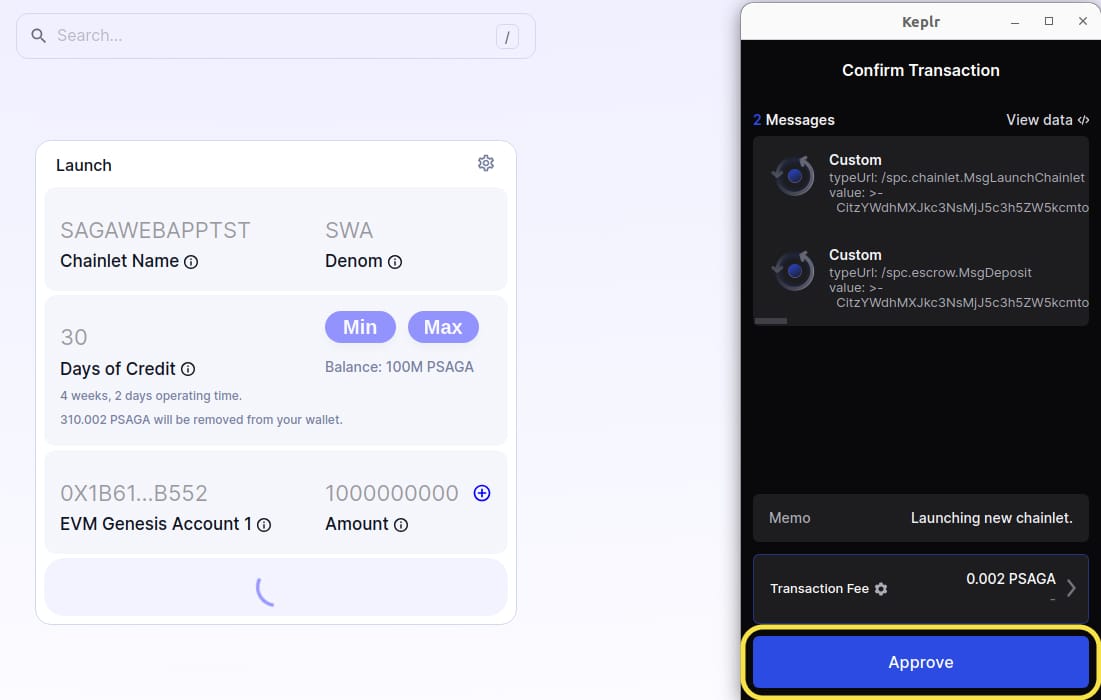Open View data in Keplr
This screenshot has width=1101, height=700.
(1047, 120)
